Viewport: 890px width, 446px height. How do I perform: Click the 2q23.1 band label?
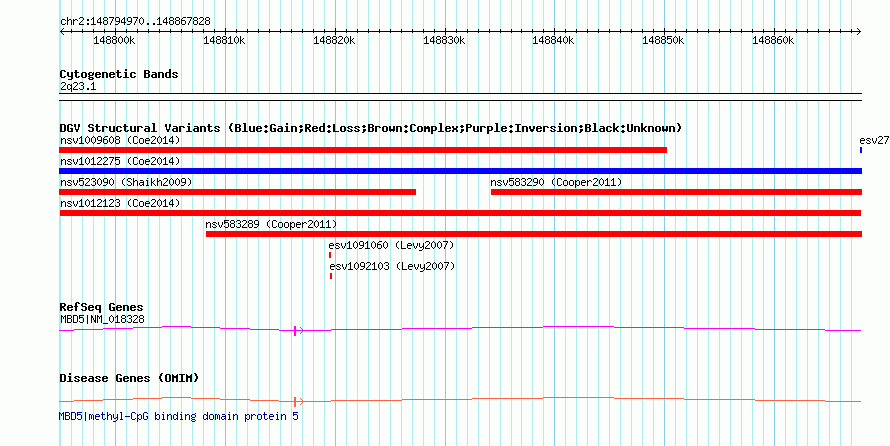point(78,87)
